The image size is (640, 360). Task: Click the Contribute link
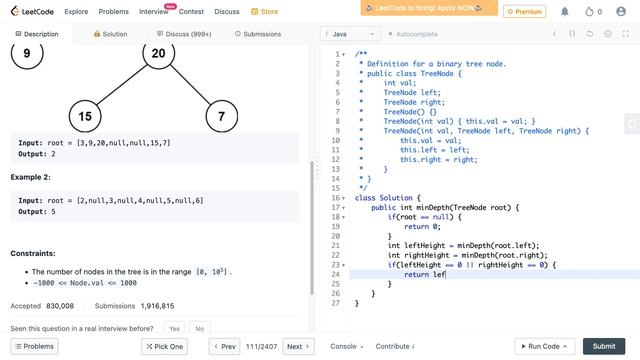(x=395, y=346)
